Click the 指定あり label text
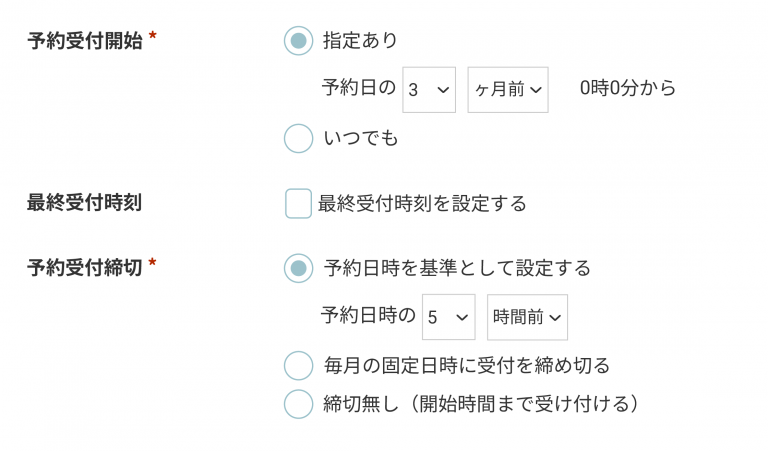The width and height of the screenshot is (768, 451). [x=361, y=41]
